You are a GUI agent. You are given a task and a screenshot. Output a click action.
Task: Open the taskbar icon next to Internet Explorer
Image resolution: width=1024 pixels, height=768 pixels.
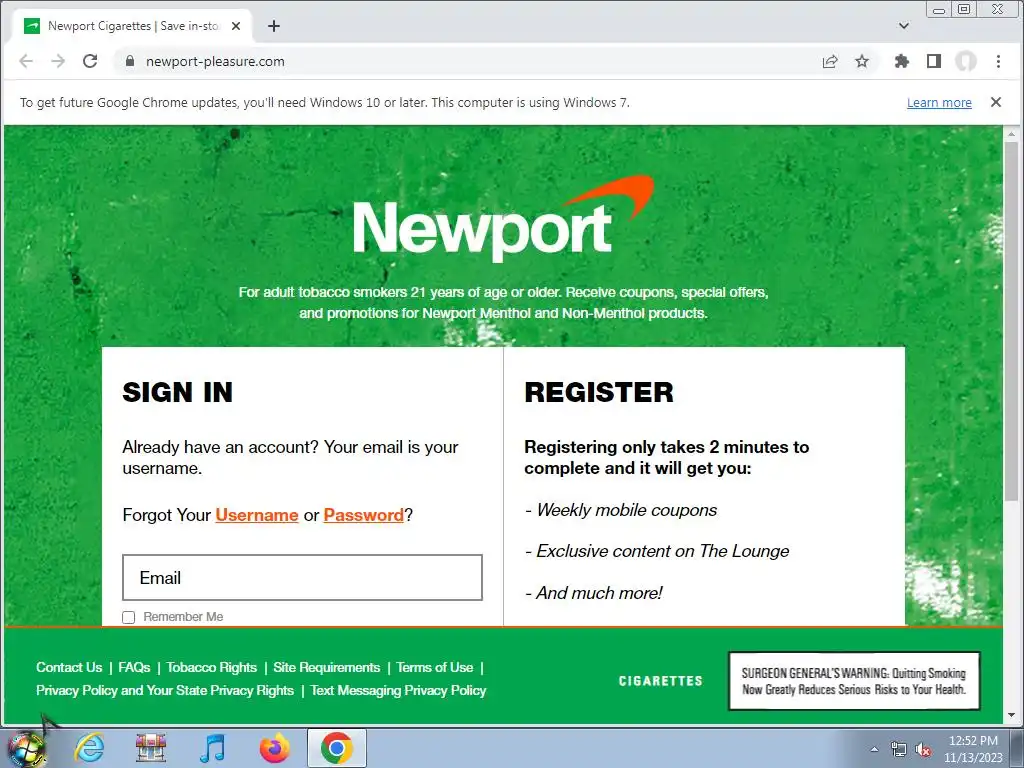coord(151,748)
